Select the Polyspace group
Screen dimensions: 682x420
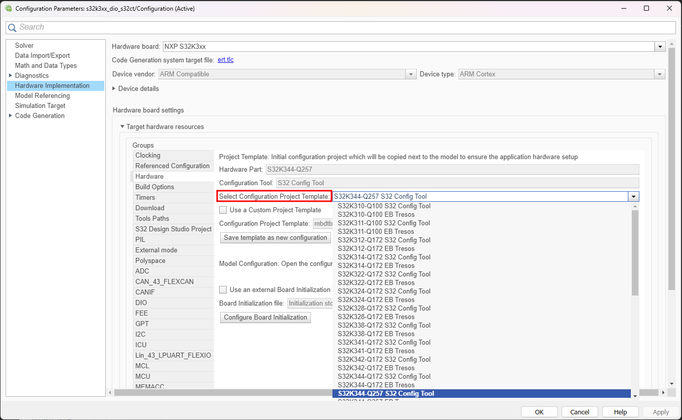173,260
